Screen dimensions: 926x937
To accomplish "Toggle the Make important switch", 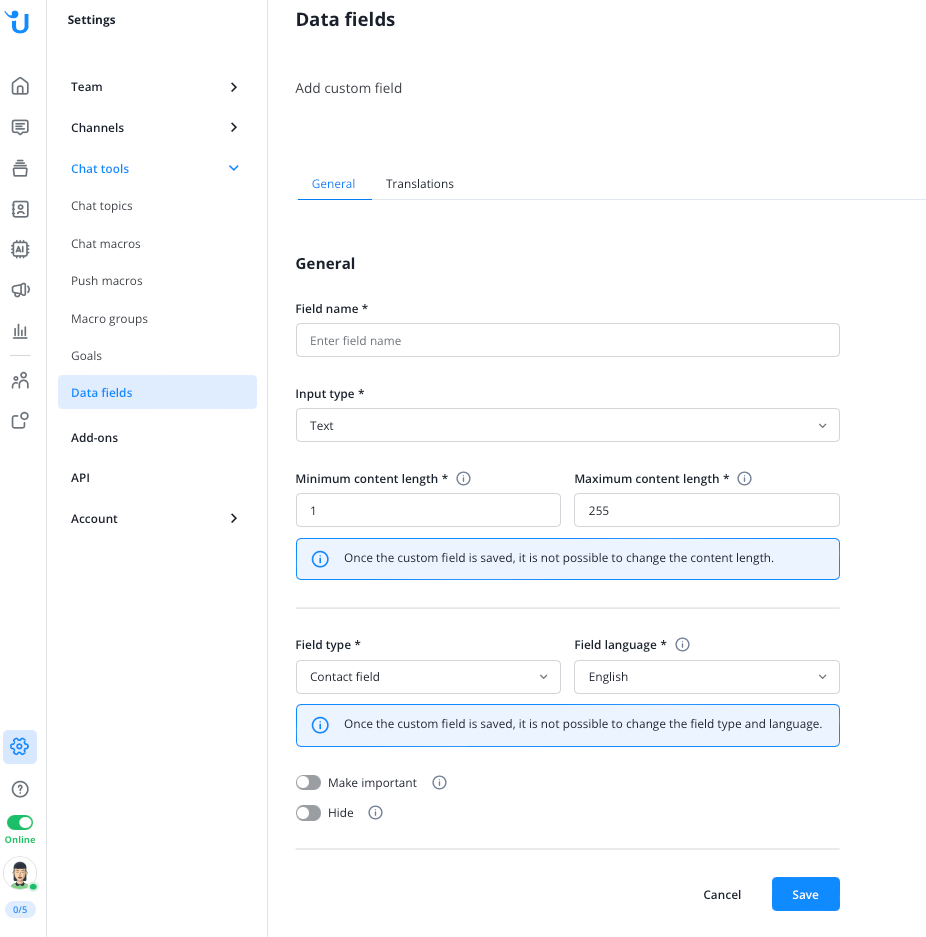I will tap(308, 783).
